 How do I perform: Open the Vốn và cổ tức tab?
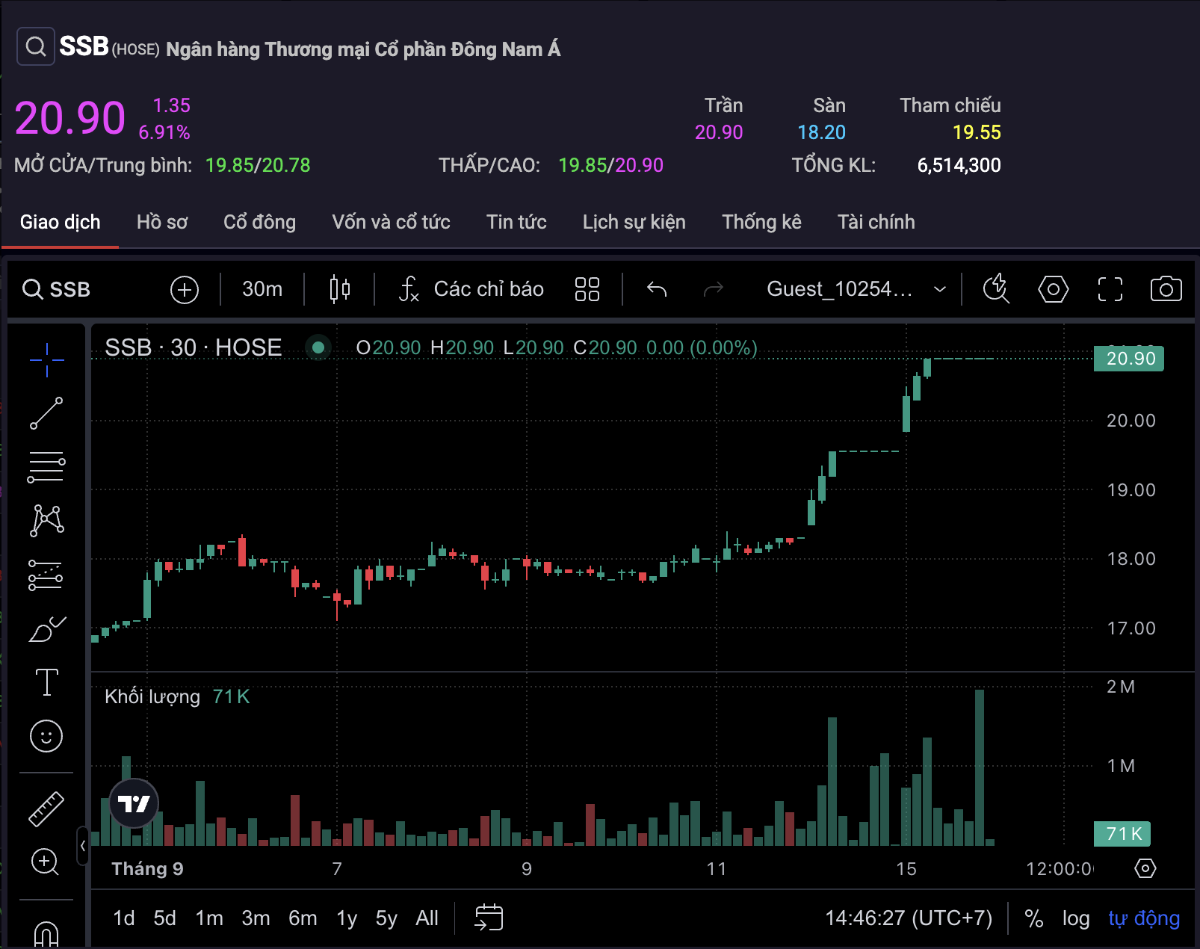(x=391, y=222)
